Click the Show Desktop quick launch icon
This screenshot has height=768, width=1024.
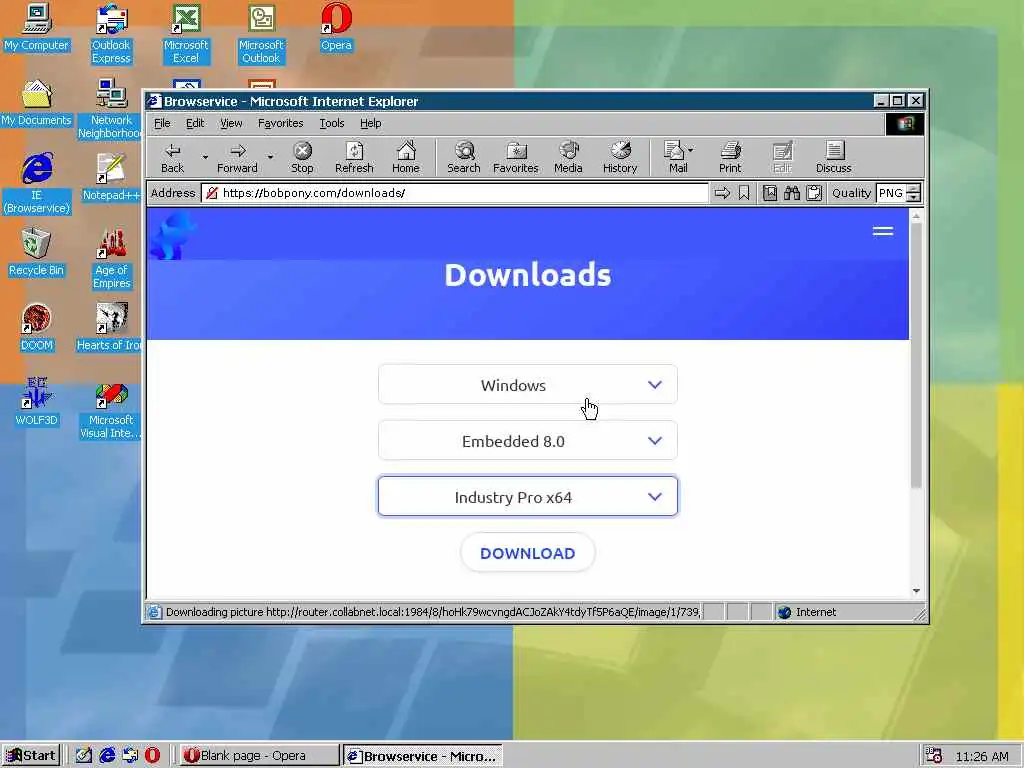(84, 756)
